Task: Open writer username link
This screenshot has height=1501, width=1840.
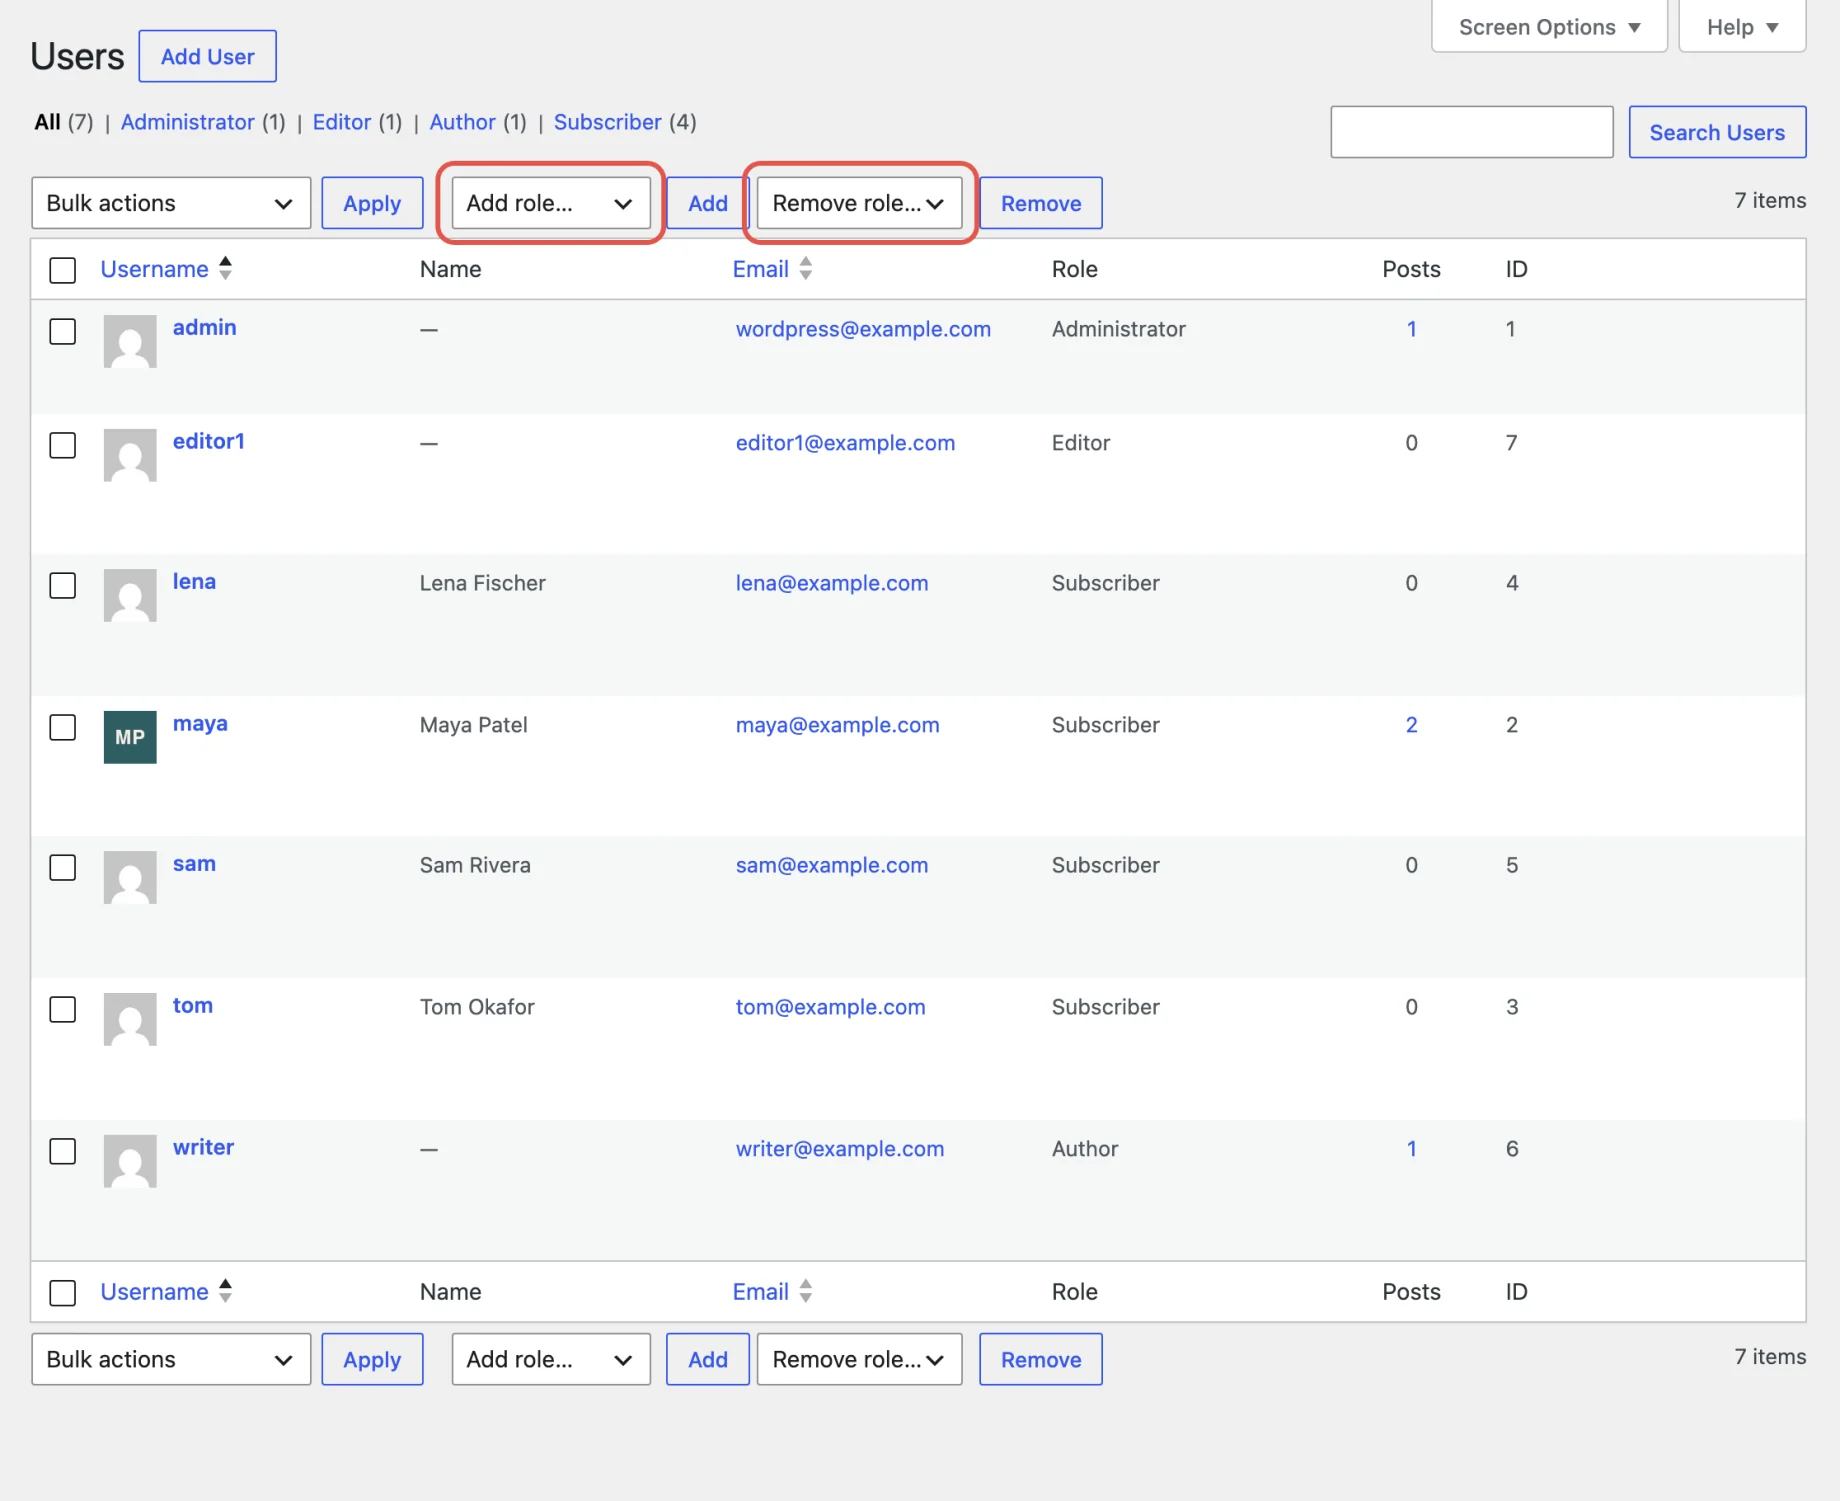Action: point(204,1147)
